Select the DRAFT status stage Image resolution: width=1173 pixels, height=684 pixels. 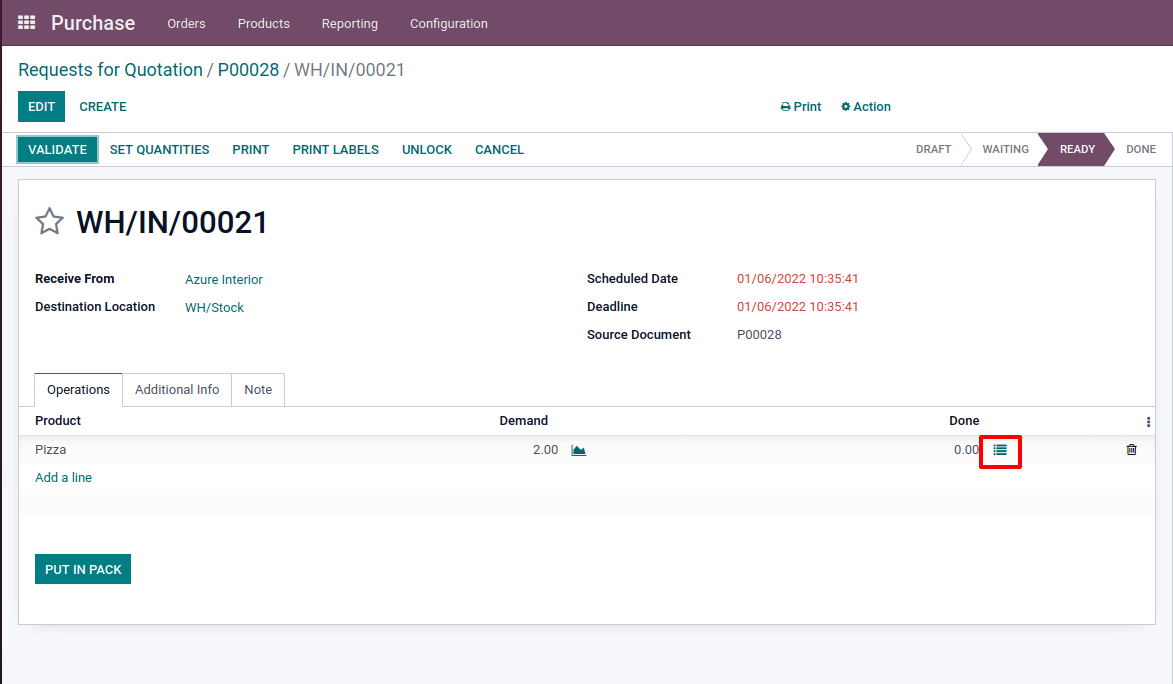(934, 149)
